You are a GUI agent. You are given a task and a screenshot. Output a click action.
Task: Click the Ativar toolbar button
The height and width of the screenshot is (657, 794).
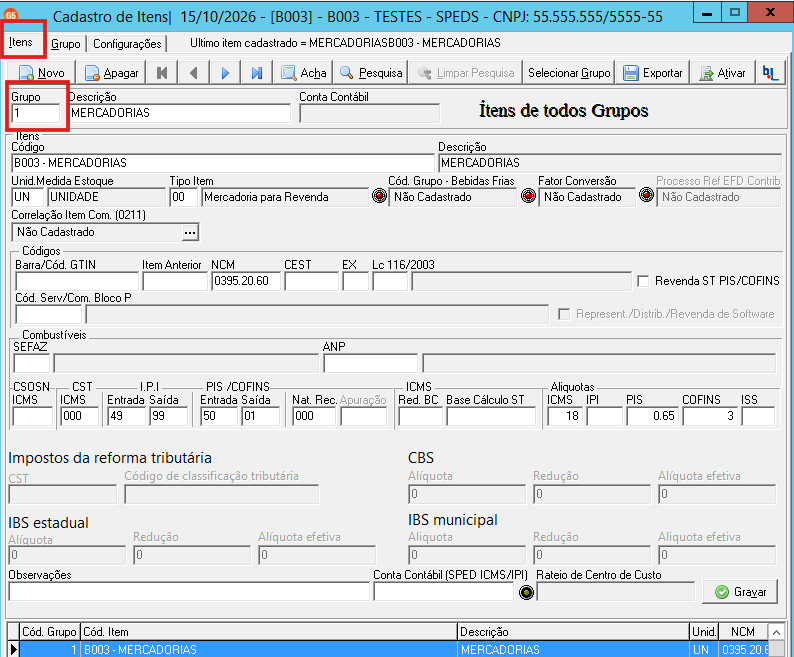[723, 73]
